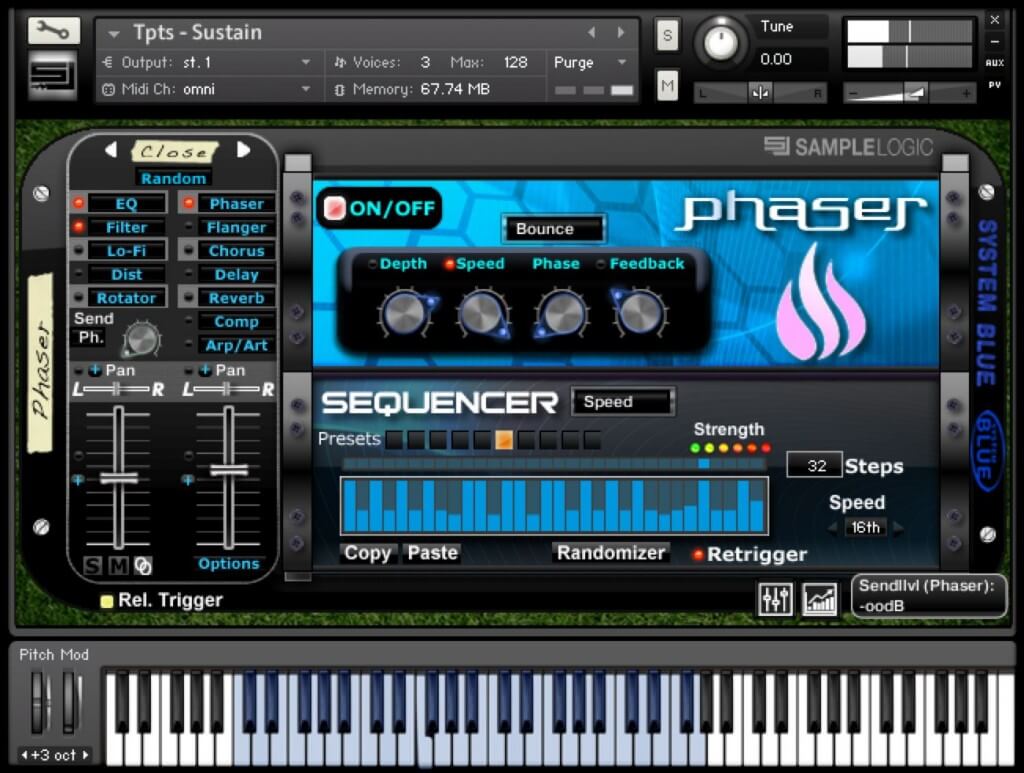Viewport: 1024px width, 773px height.
Task: Solo the instrument with S button
Action: click(x=667, y=35)
